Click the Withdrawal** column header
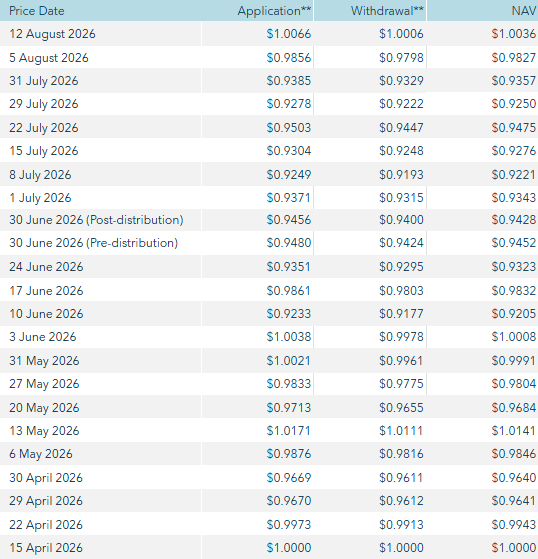This screenshot has height=559, width=538. pos(387,11)
